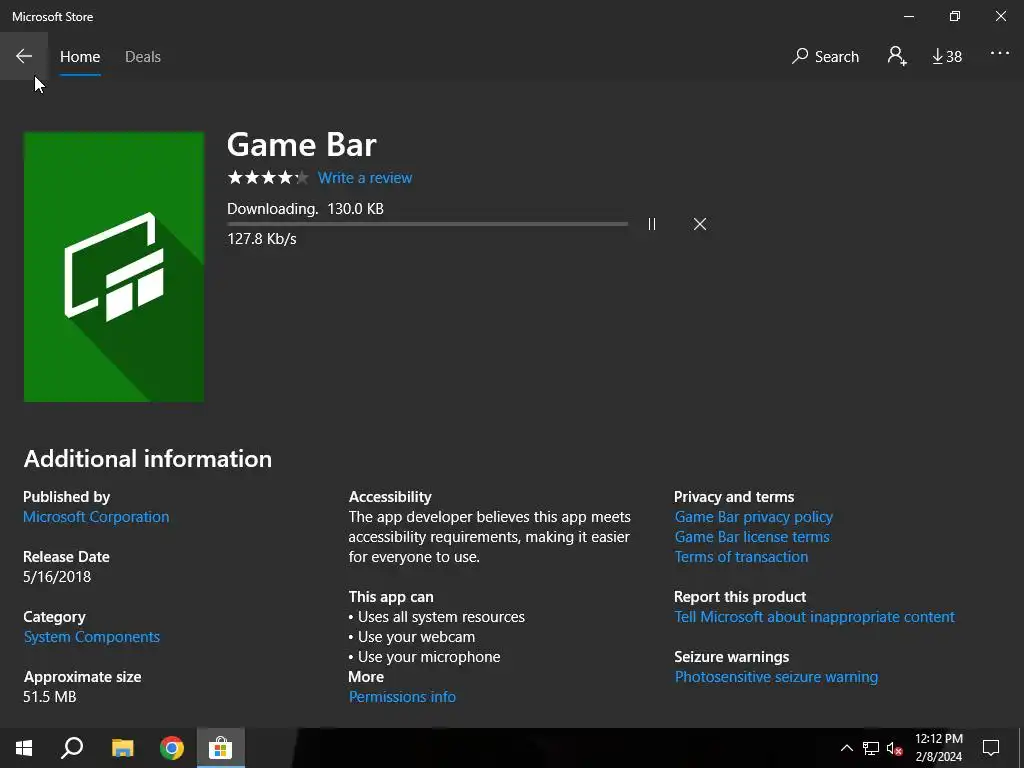The image size is (1024, 768).
Task: Go back using the back arrow
Action: [x=24, y=56]
